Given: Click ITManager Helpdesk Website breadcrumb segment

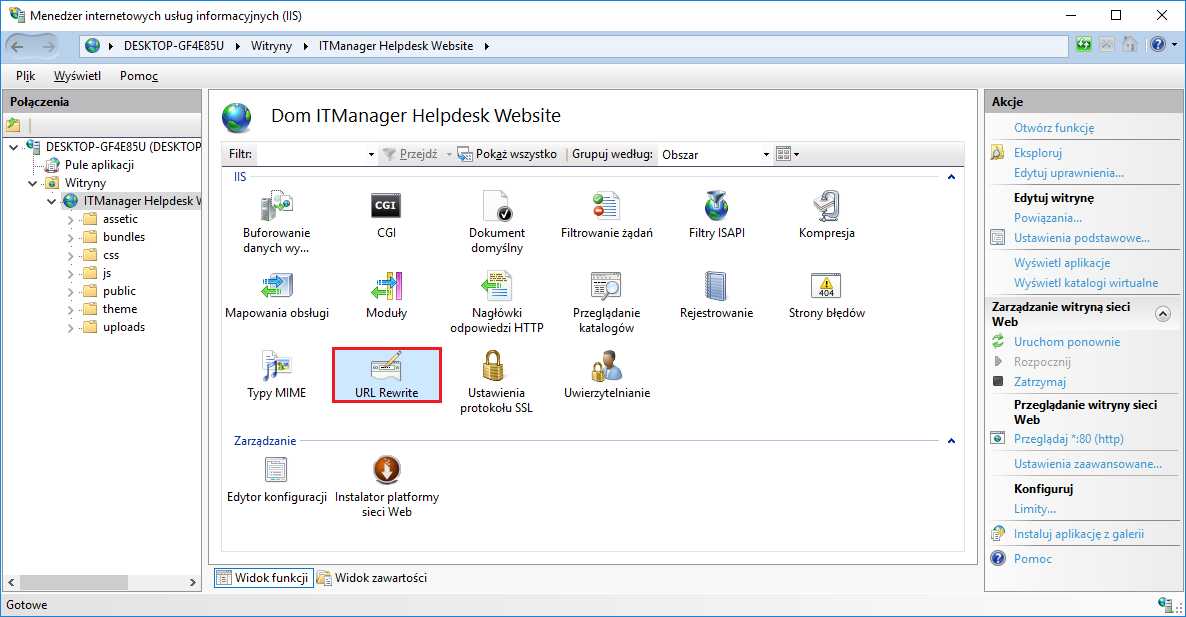Looking at the screenshot, I should tap(396, 46).
